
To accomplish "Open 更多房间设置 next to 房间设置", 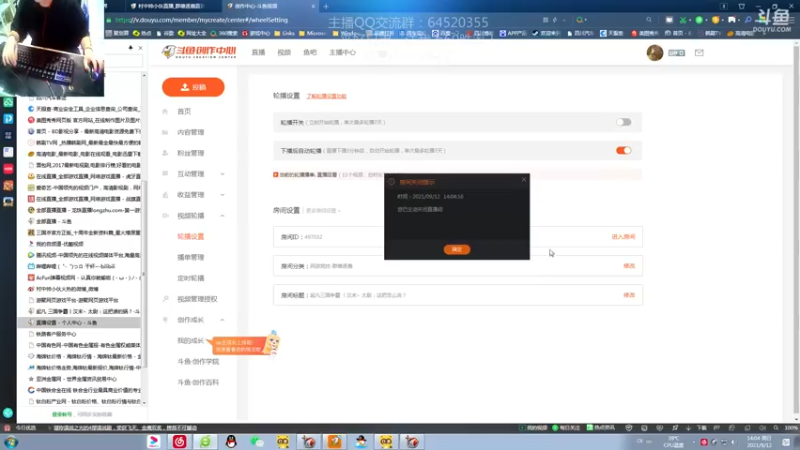I will [322, 211].
